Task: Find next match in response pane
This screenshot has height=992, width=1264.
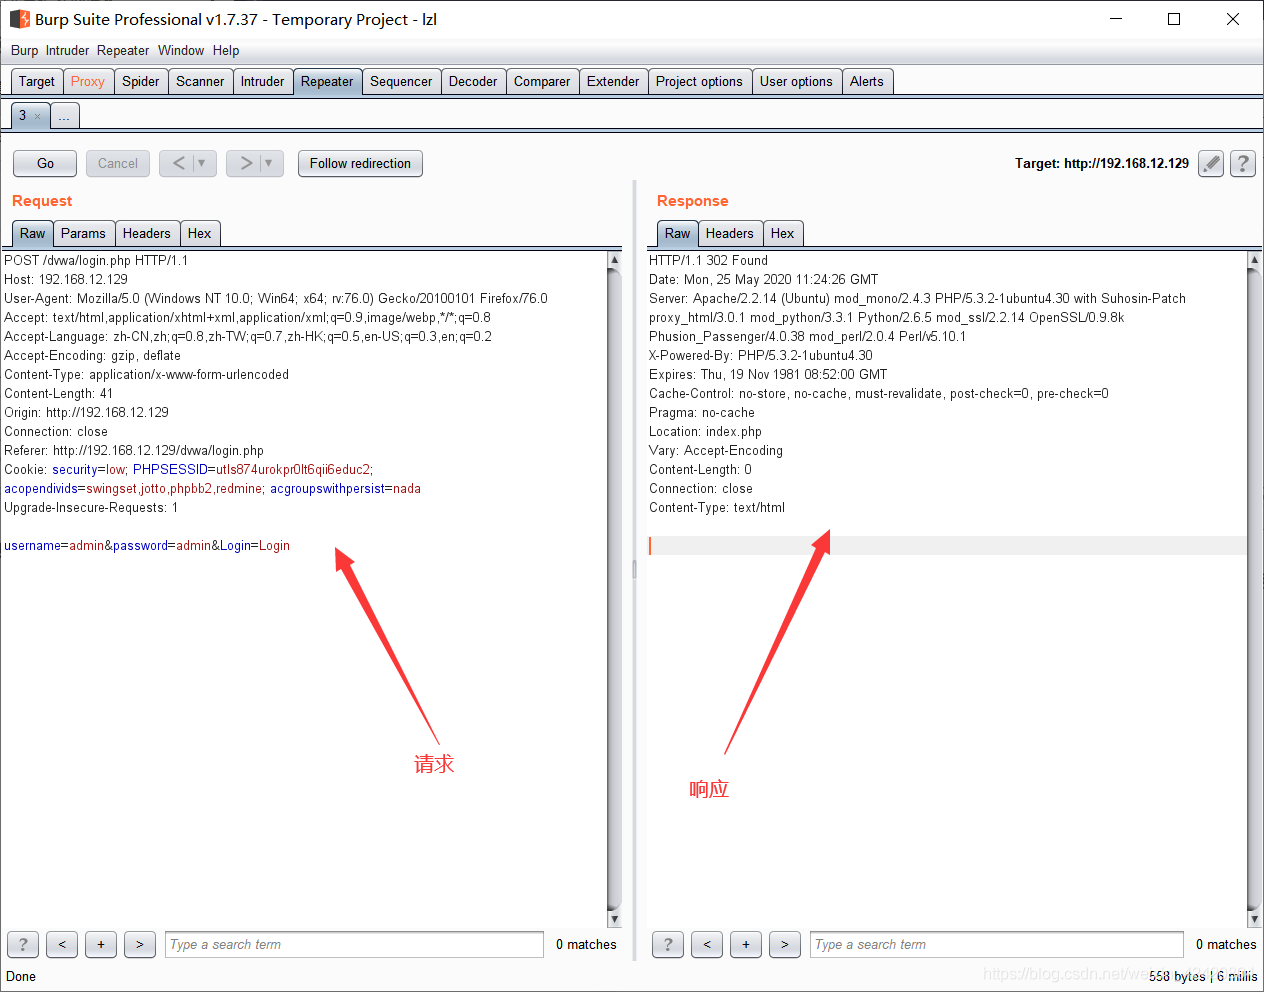Action: [x=785, y=944]
